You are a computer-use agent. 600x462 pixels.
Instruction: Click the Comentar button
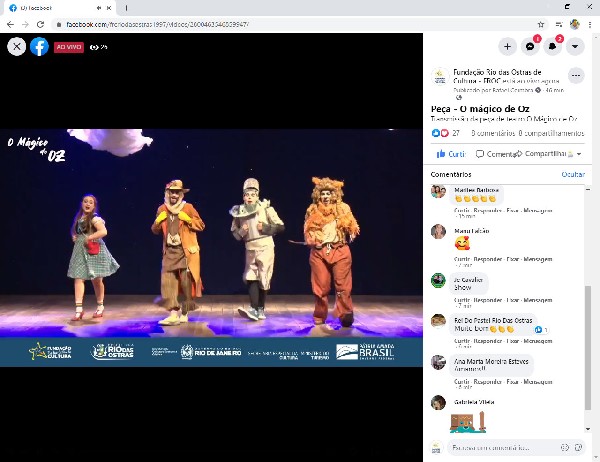(x=496, y=154)
